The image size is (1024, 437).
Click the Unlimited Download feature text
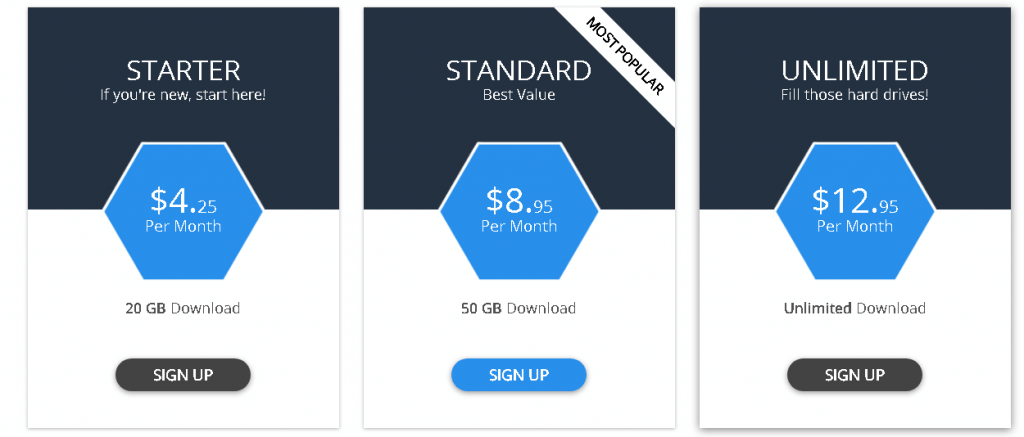[x=855, y=308]
